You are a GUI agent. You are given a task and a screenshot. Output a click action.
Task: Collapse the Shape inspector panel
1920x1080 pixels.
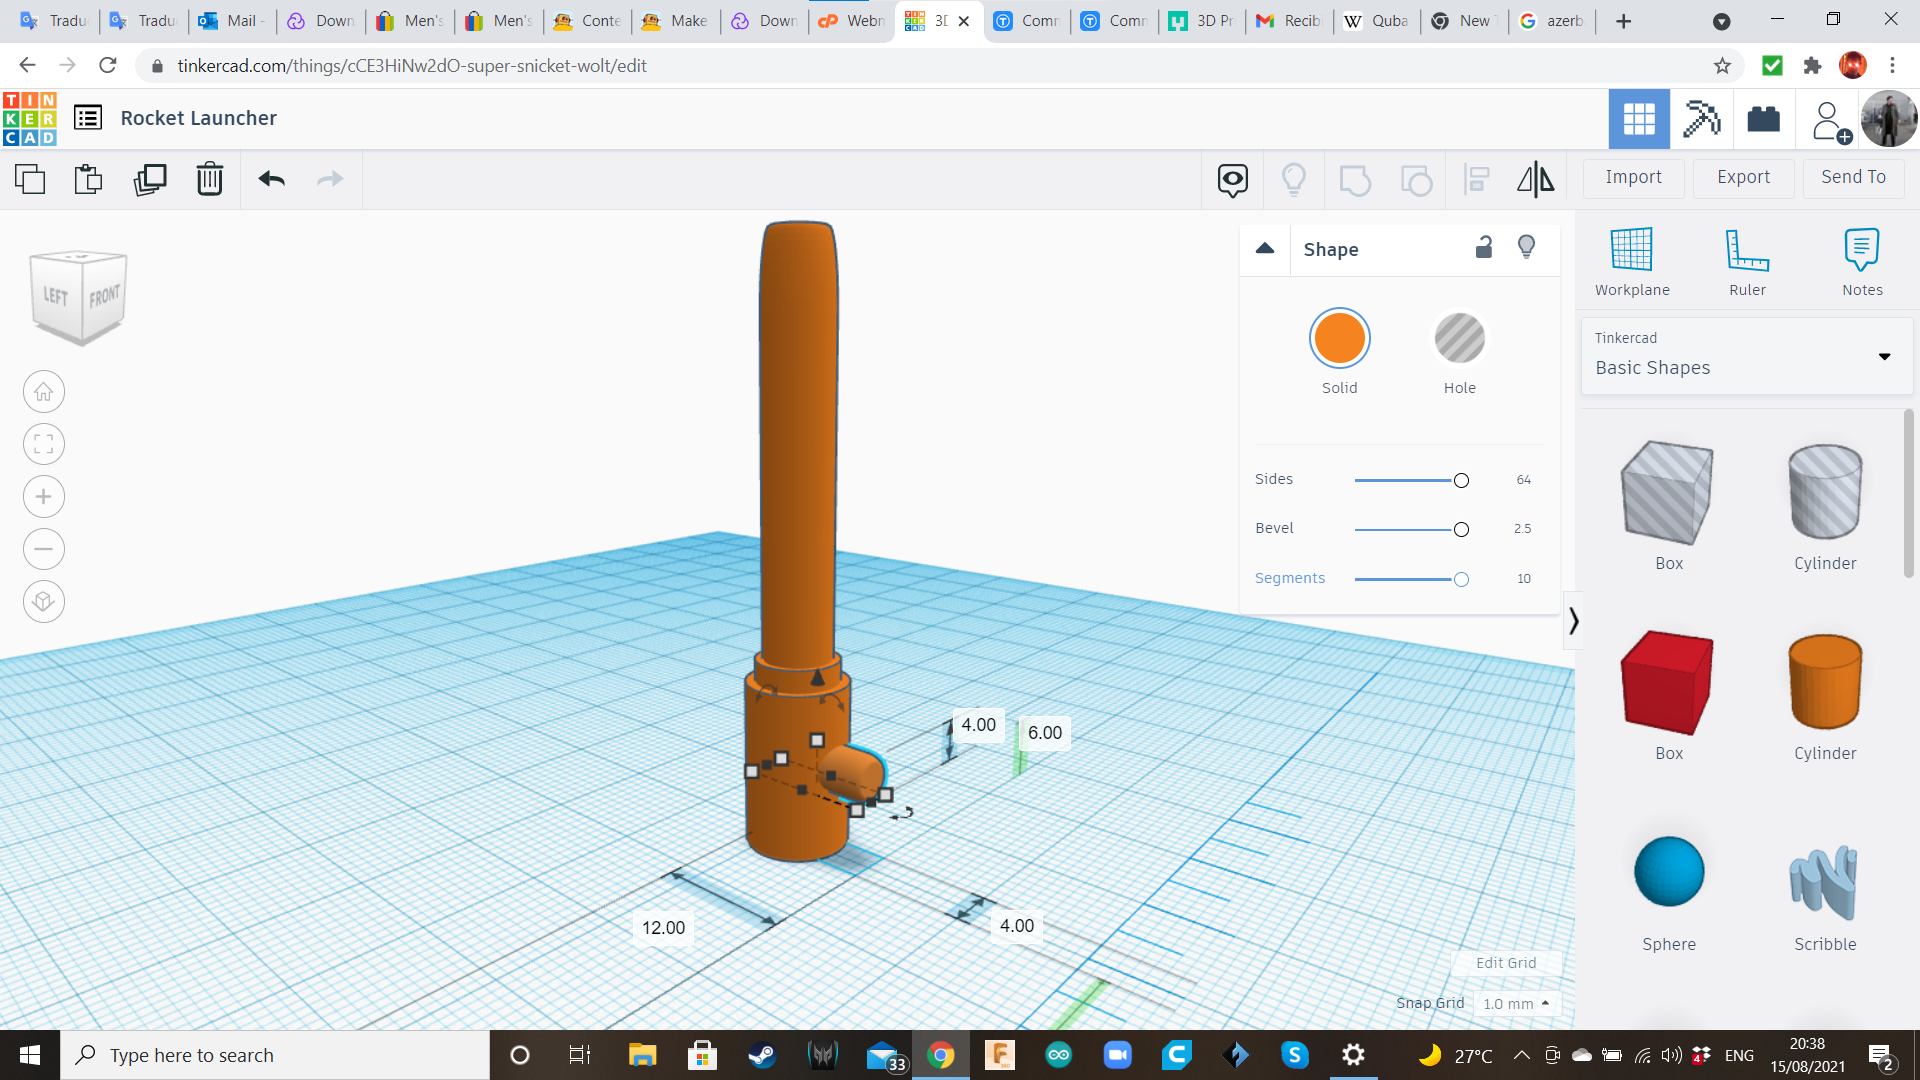point(1265,249)
